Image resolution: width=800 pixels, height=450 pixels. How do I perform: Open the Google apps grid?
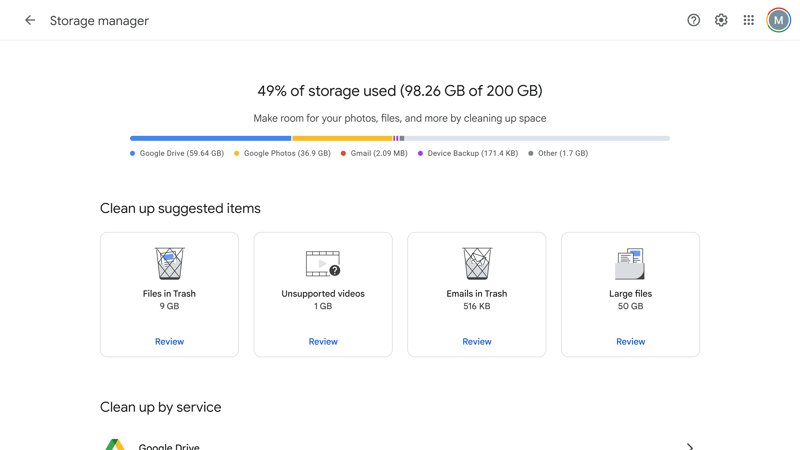(748, 20)
